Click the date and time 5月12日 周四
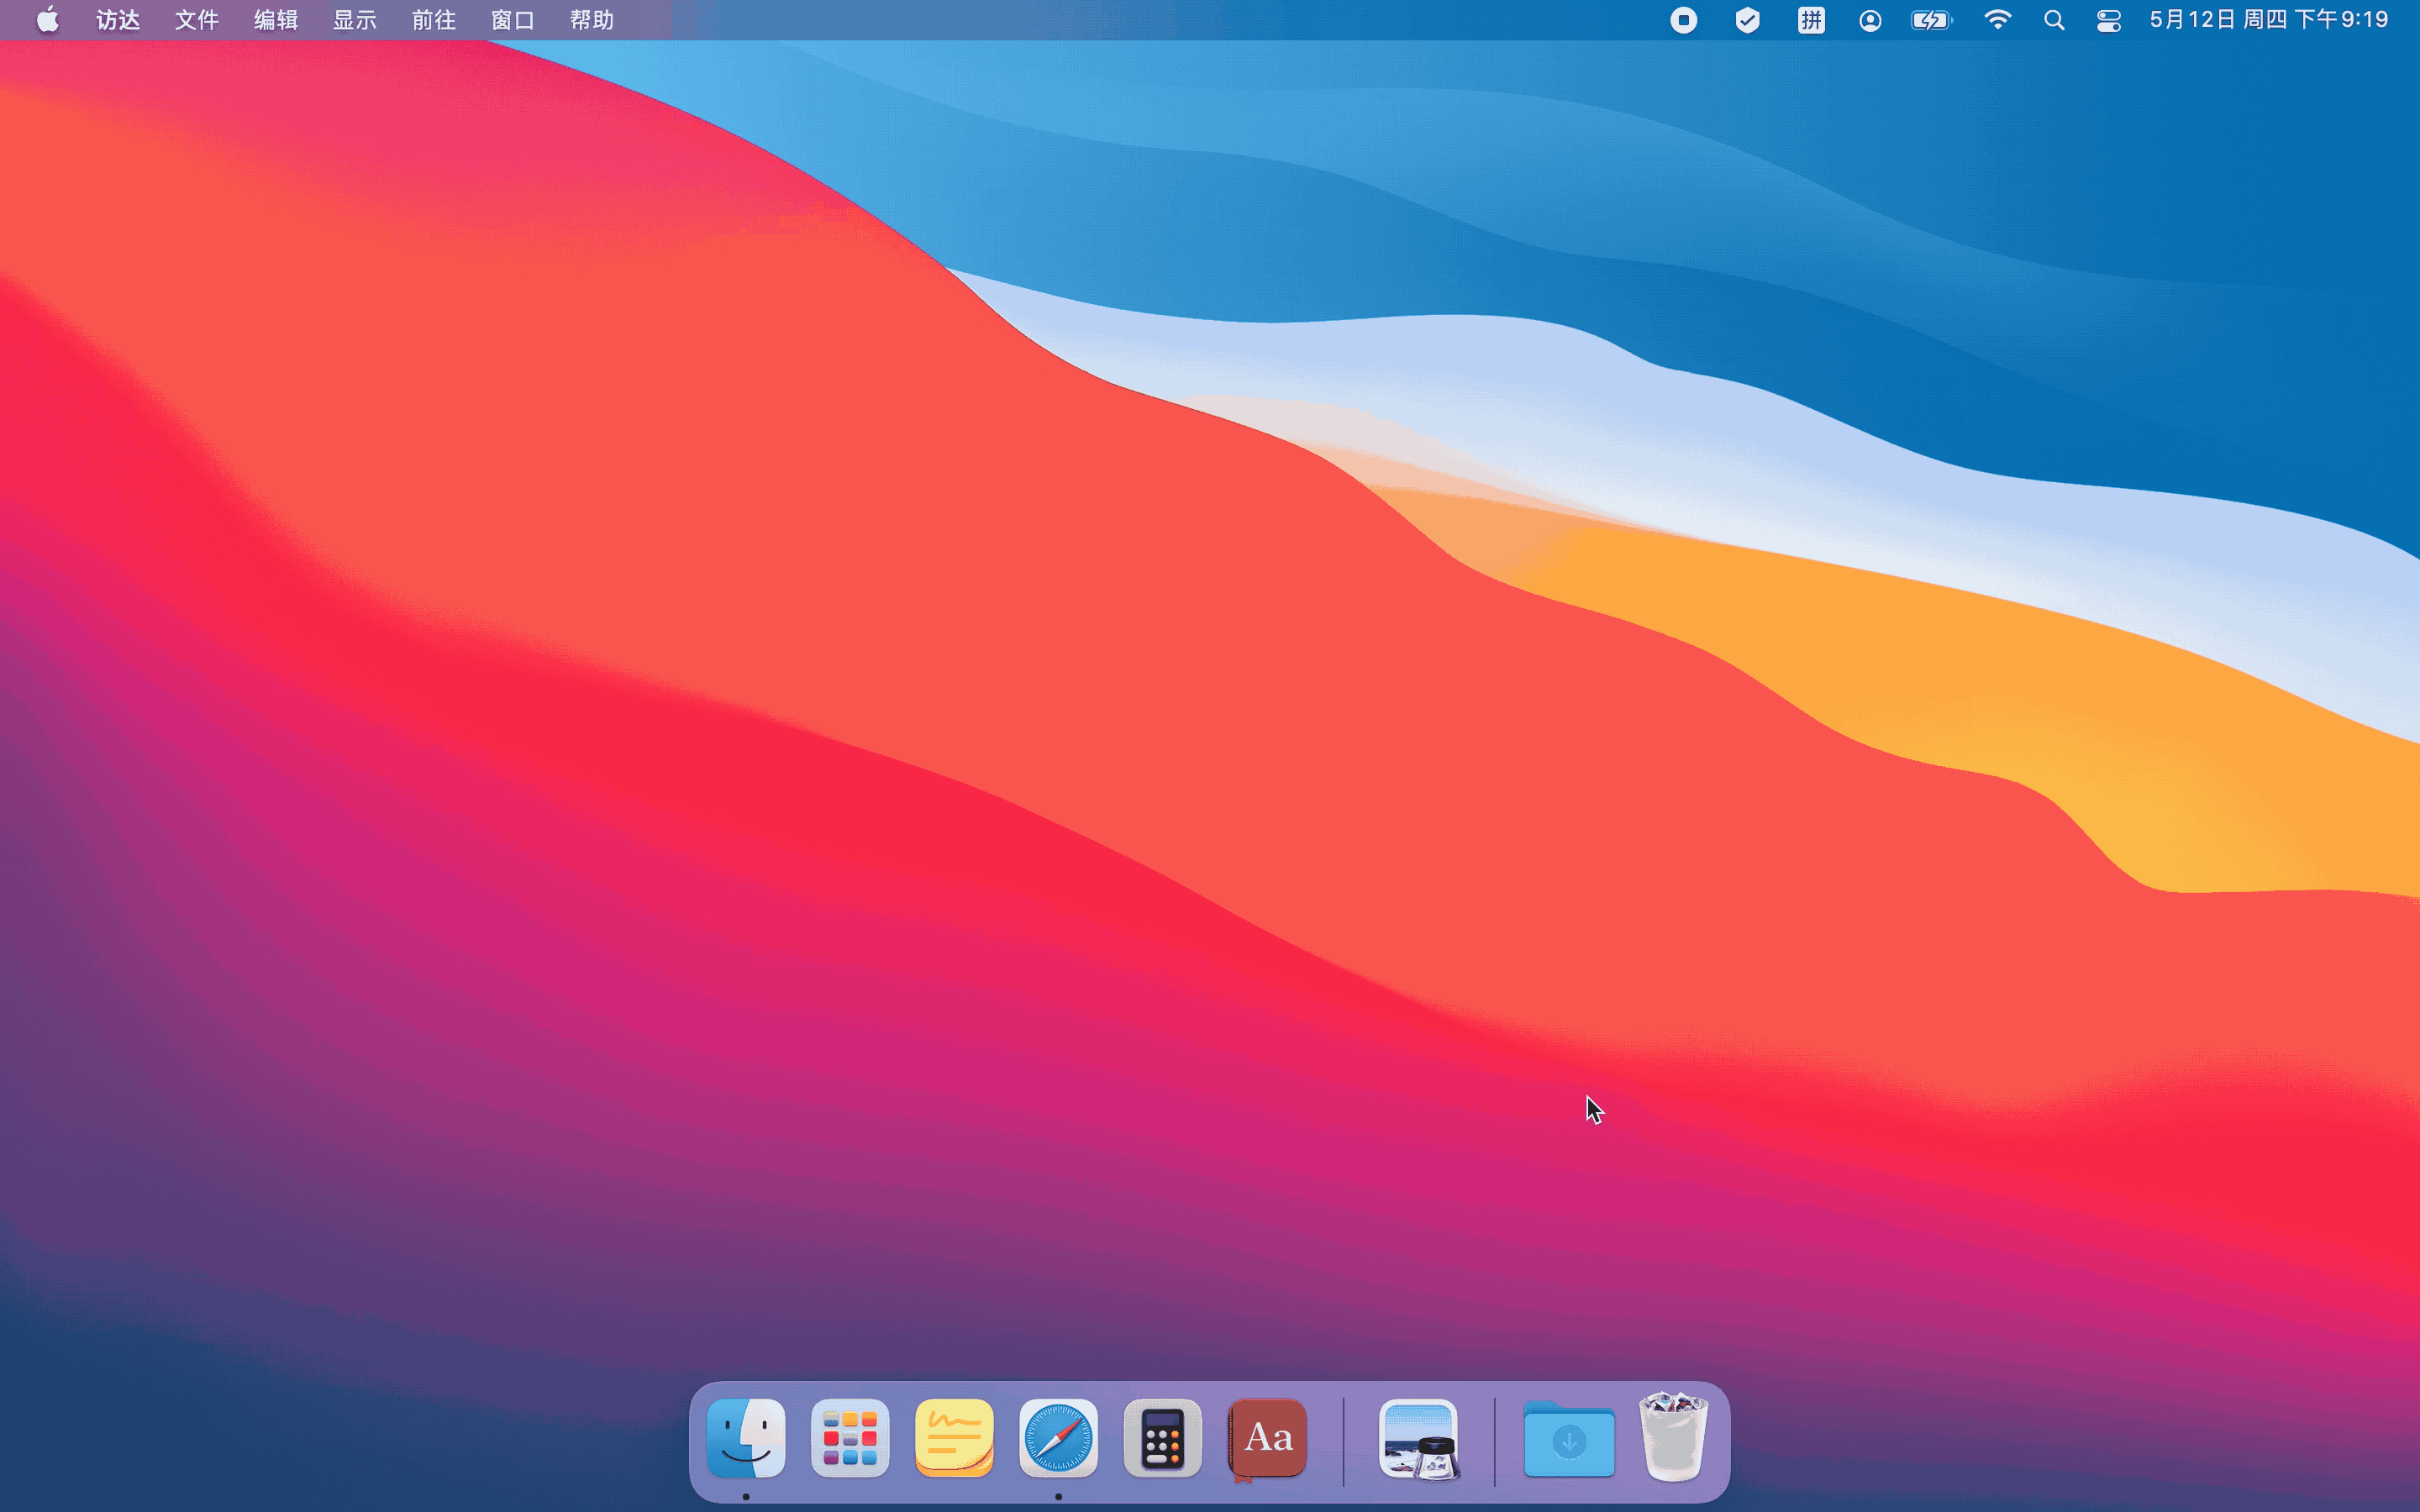Viewport: 2420px width, 1512px height. click(x=2269, y=20)
